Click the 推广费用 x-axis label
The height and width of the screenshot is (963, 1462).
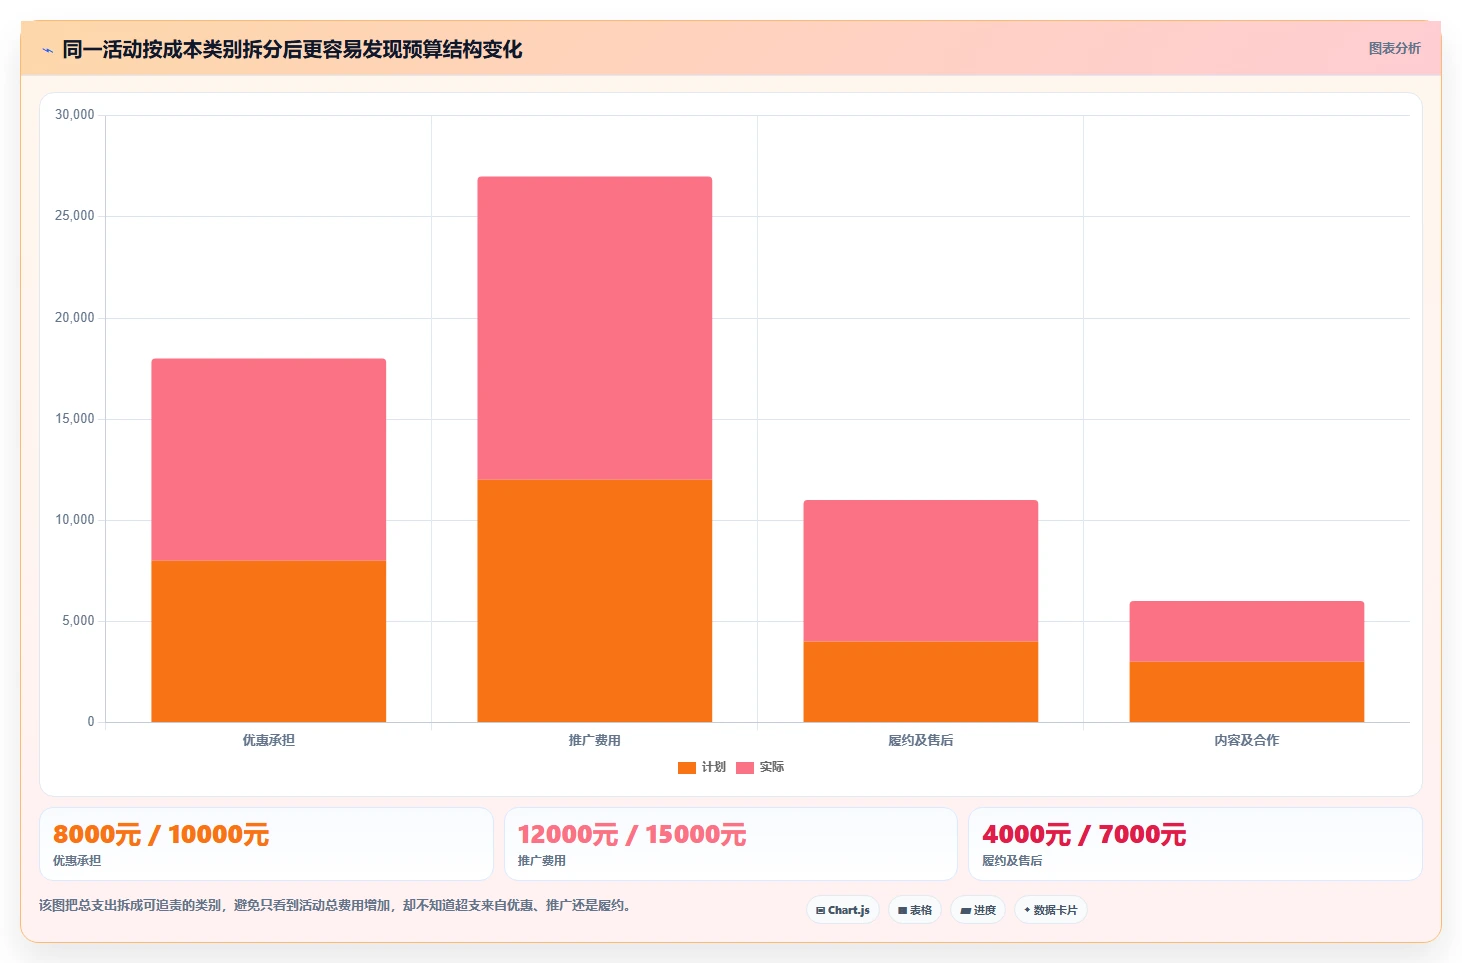coord(595,740)
